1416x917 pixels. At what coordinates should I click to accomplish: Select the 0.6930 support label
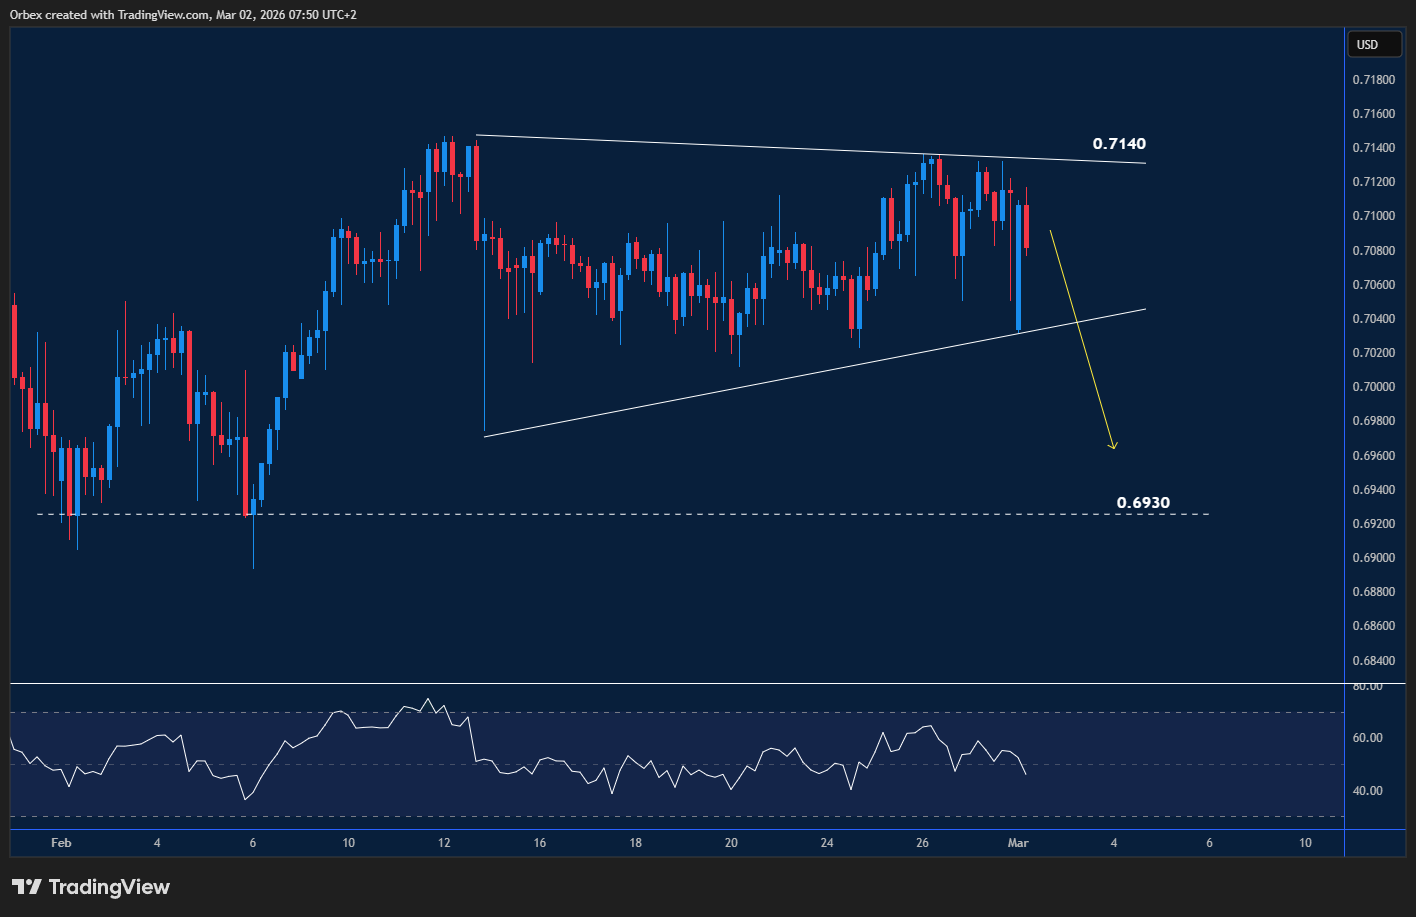point(1142,502)
